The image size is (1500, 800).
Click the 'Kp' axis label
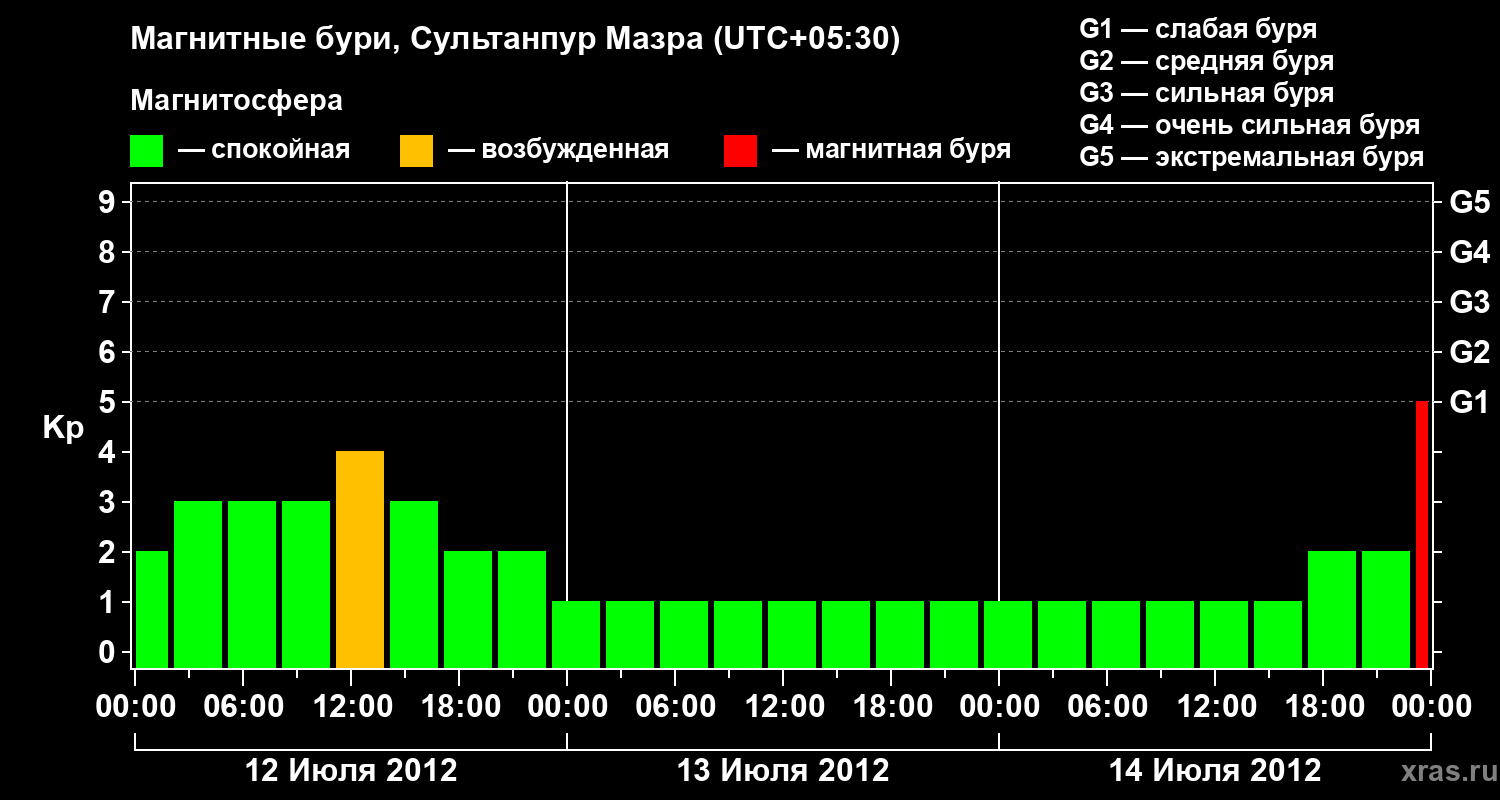(63, 428)
